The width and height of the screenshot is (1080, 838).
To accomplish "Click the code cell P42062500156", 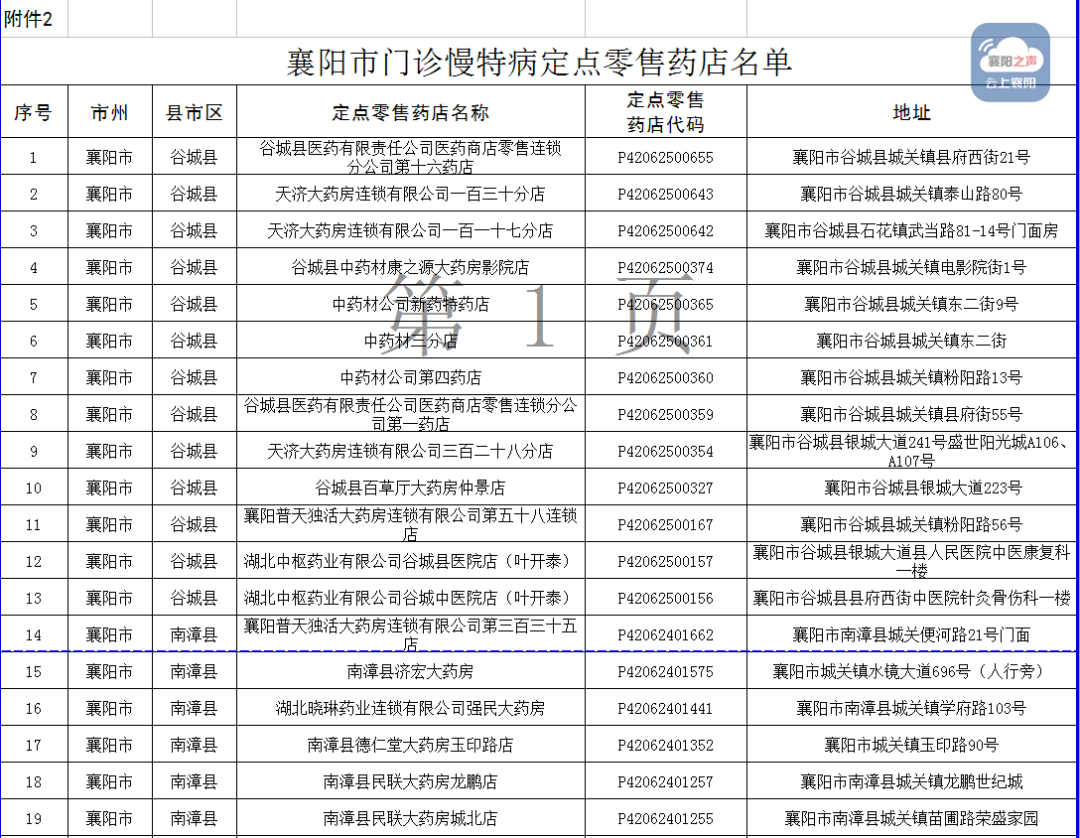I will pos(665,598).
